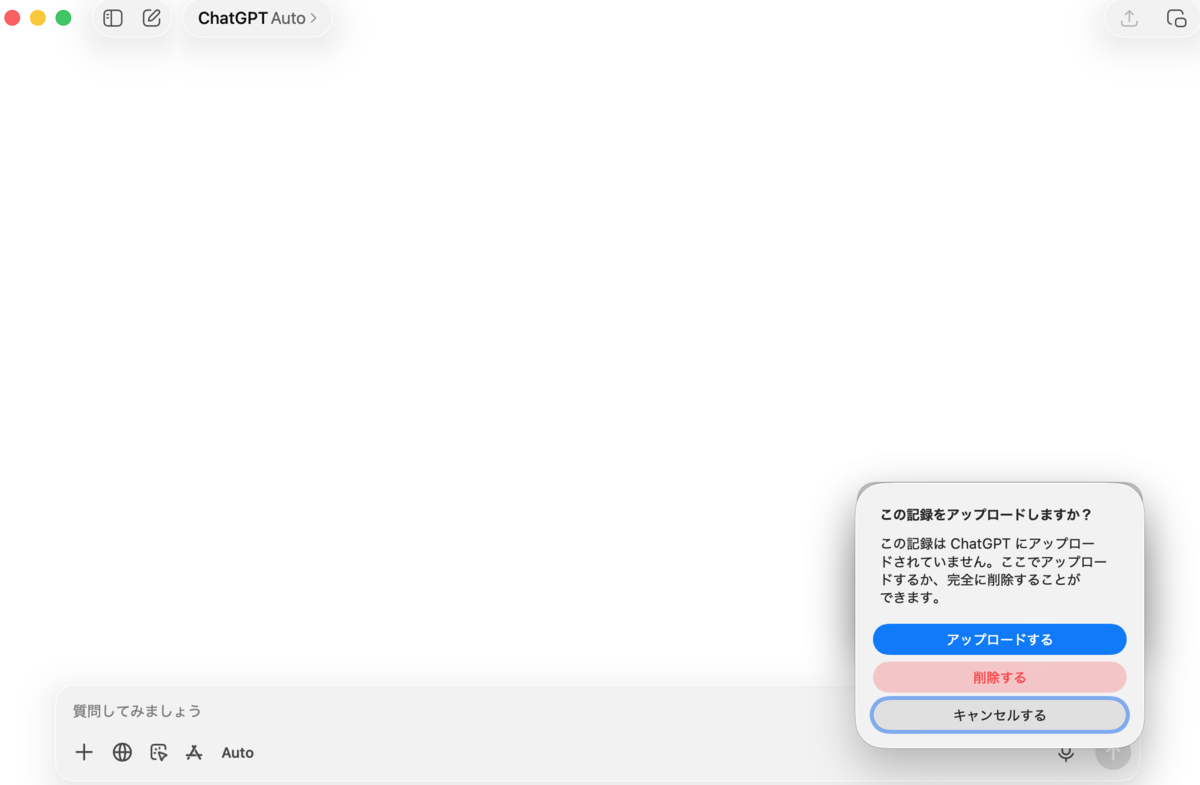Open the companion window icon at top right
The width and height of the screenshot is (1200, 785).
[1176, 18]
